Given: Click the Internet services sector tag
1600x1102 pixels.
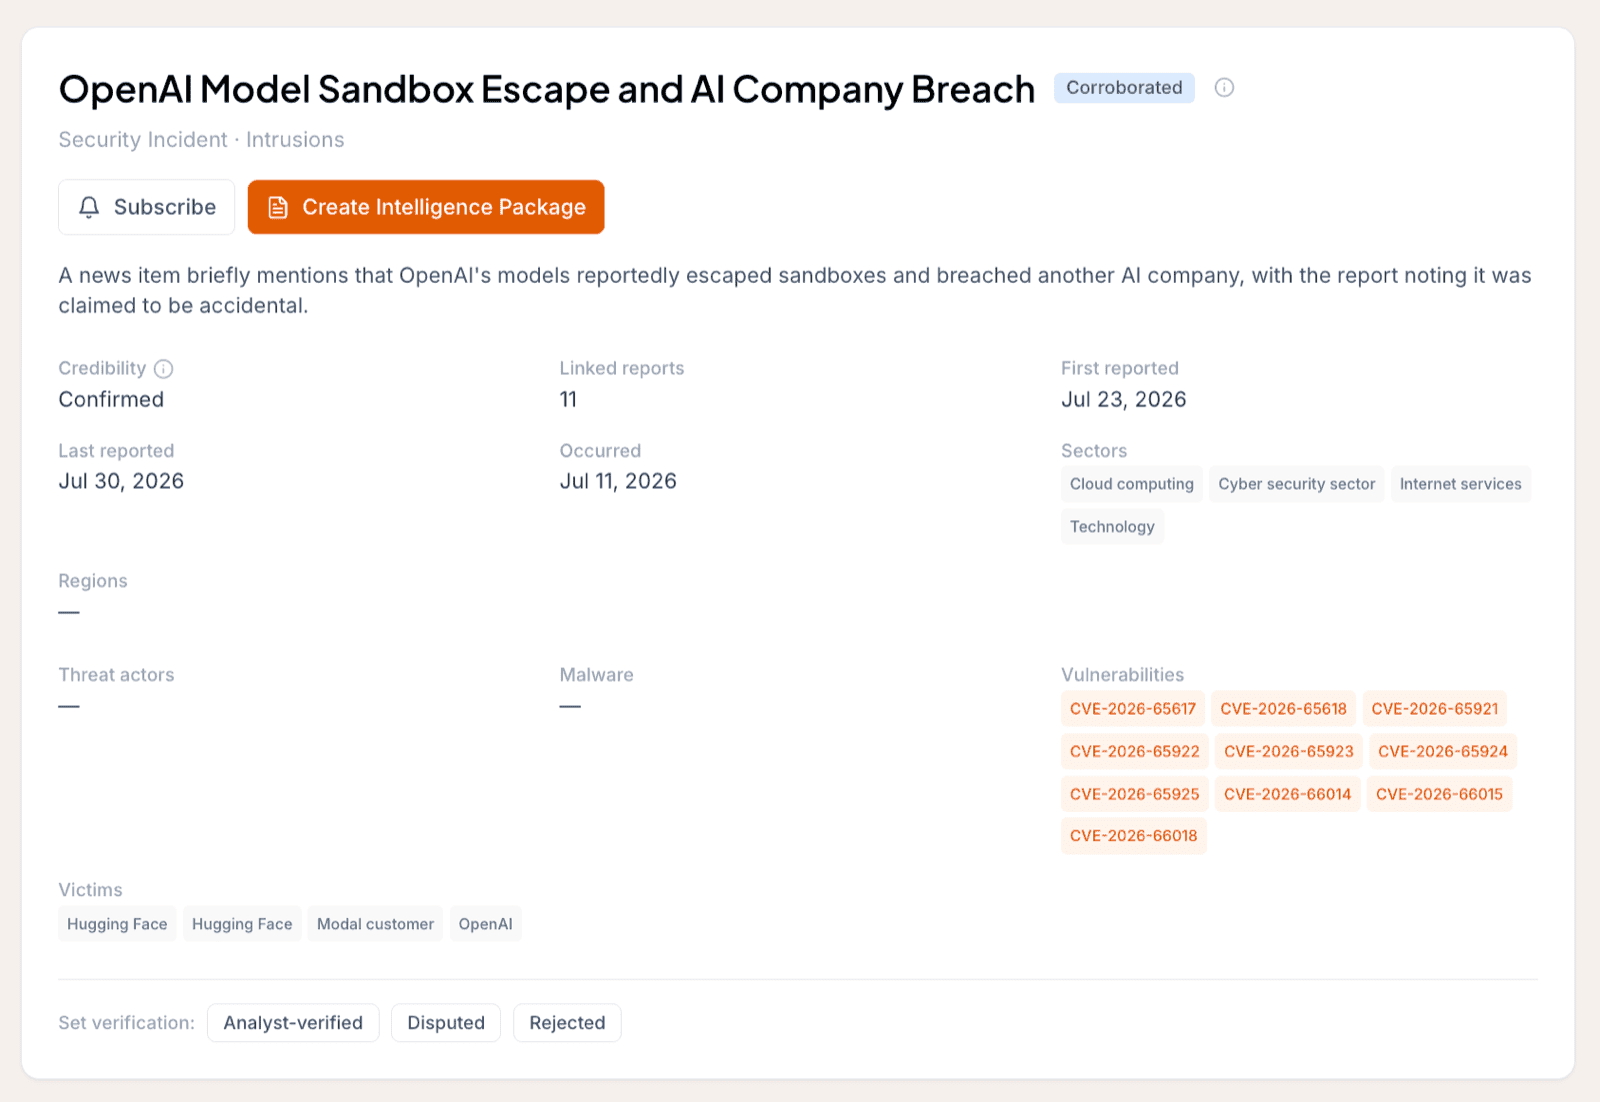Looking at the screenshot, I should (x=1460, y=484).
